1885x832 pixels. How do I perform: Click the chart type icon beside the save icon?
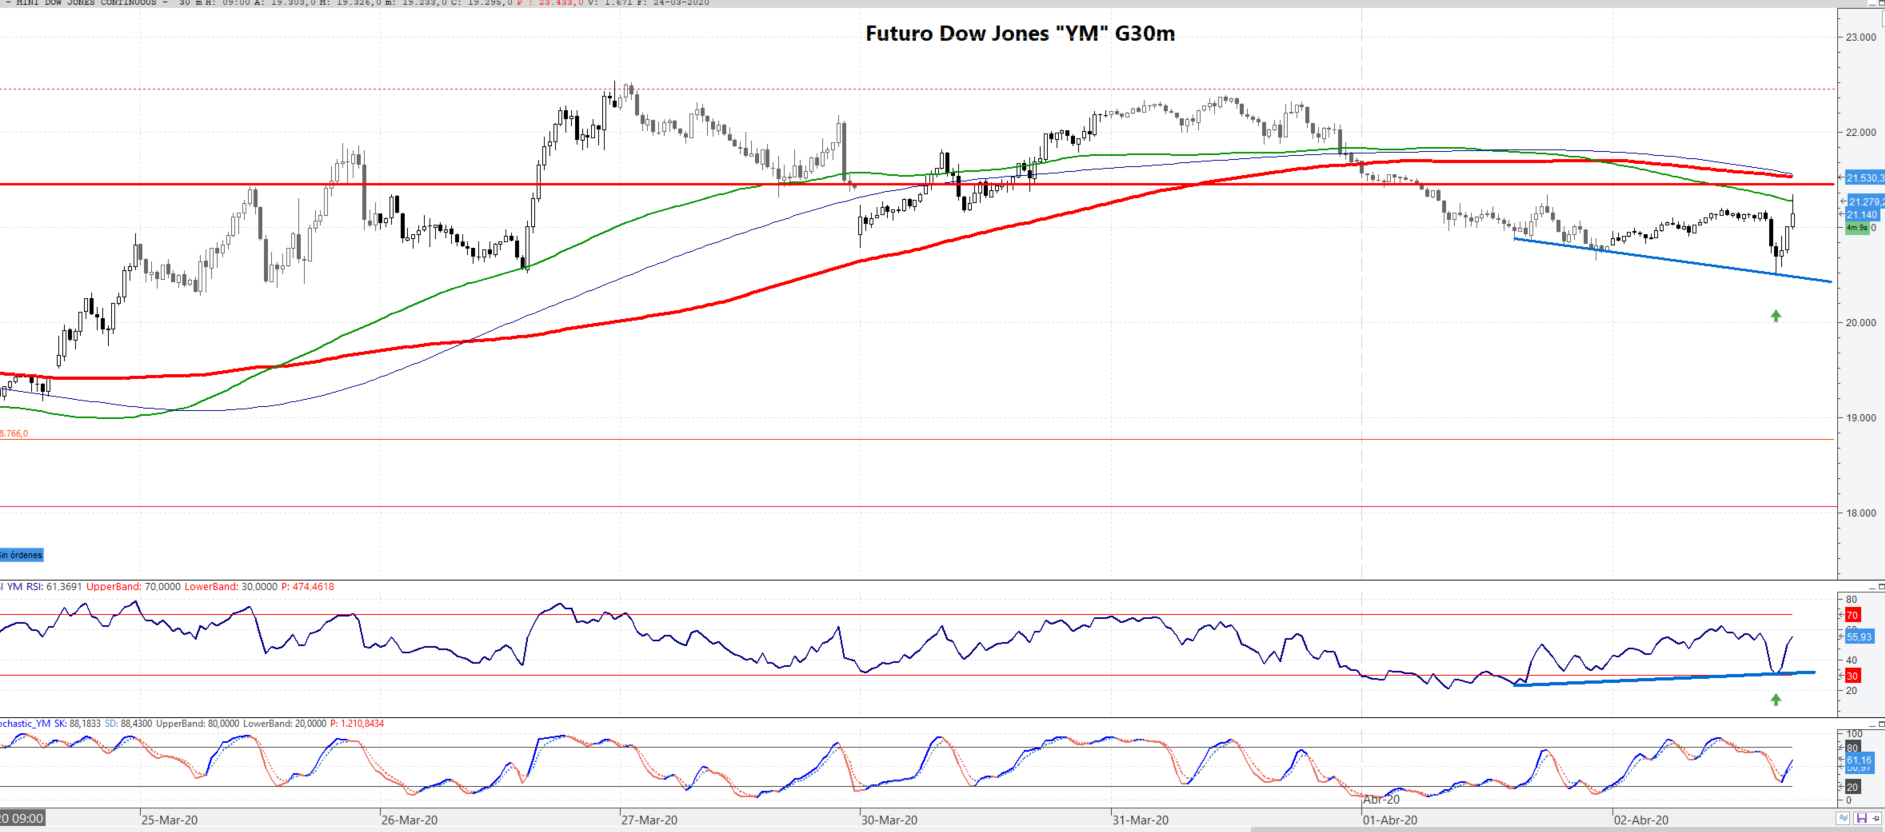click(1843, 818)
